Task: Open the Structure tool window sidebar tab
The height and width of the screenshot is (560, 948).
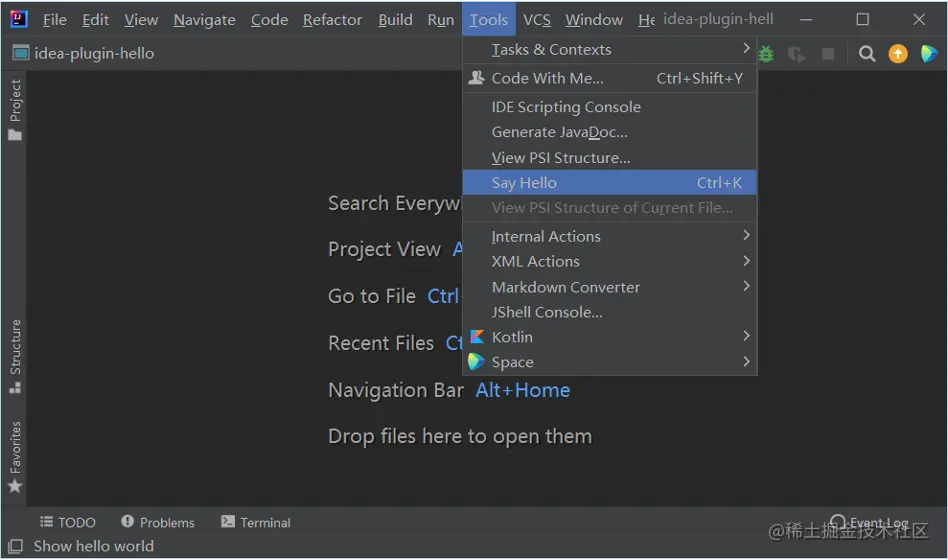Action: (15, 356)
